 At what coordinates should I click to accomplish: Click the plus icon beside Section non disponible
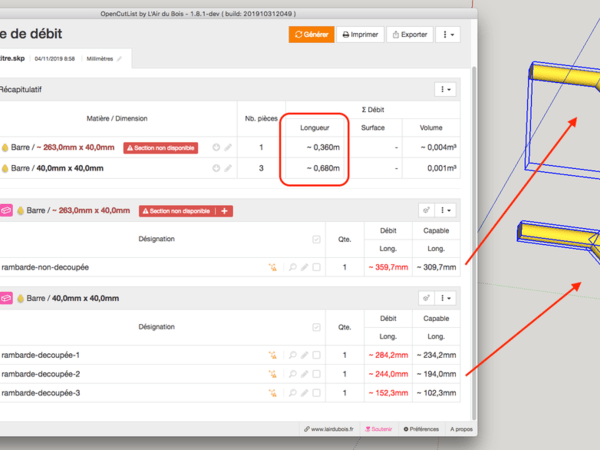click(225, 211)
